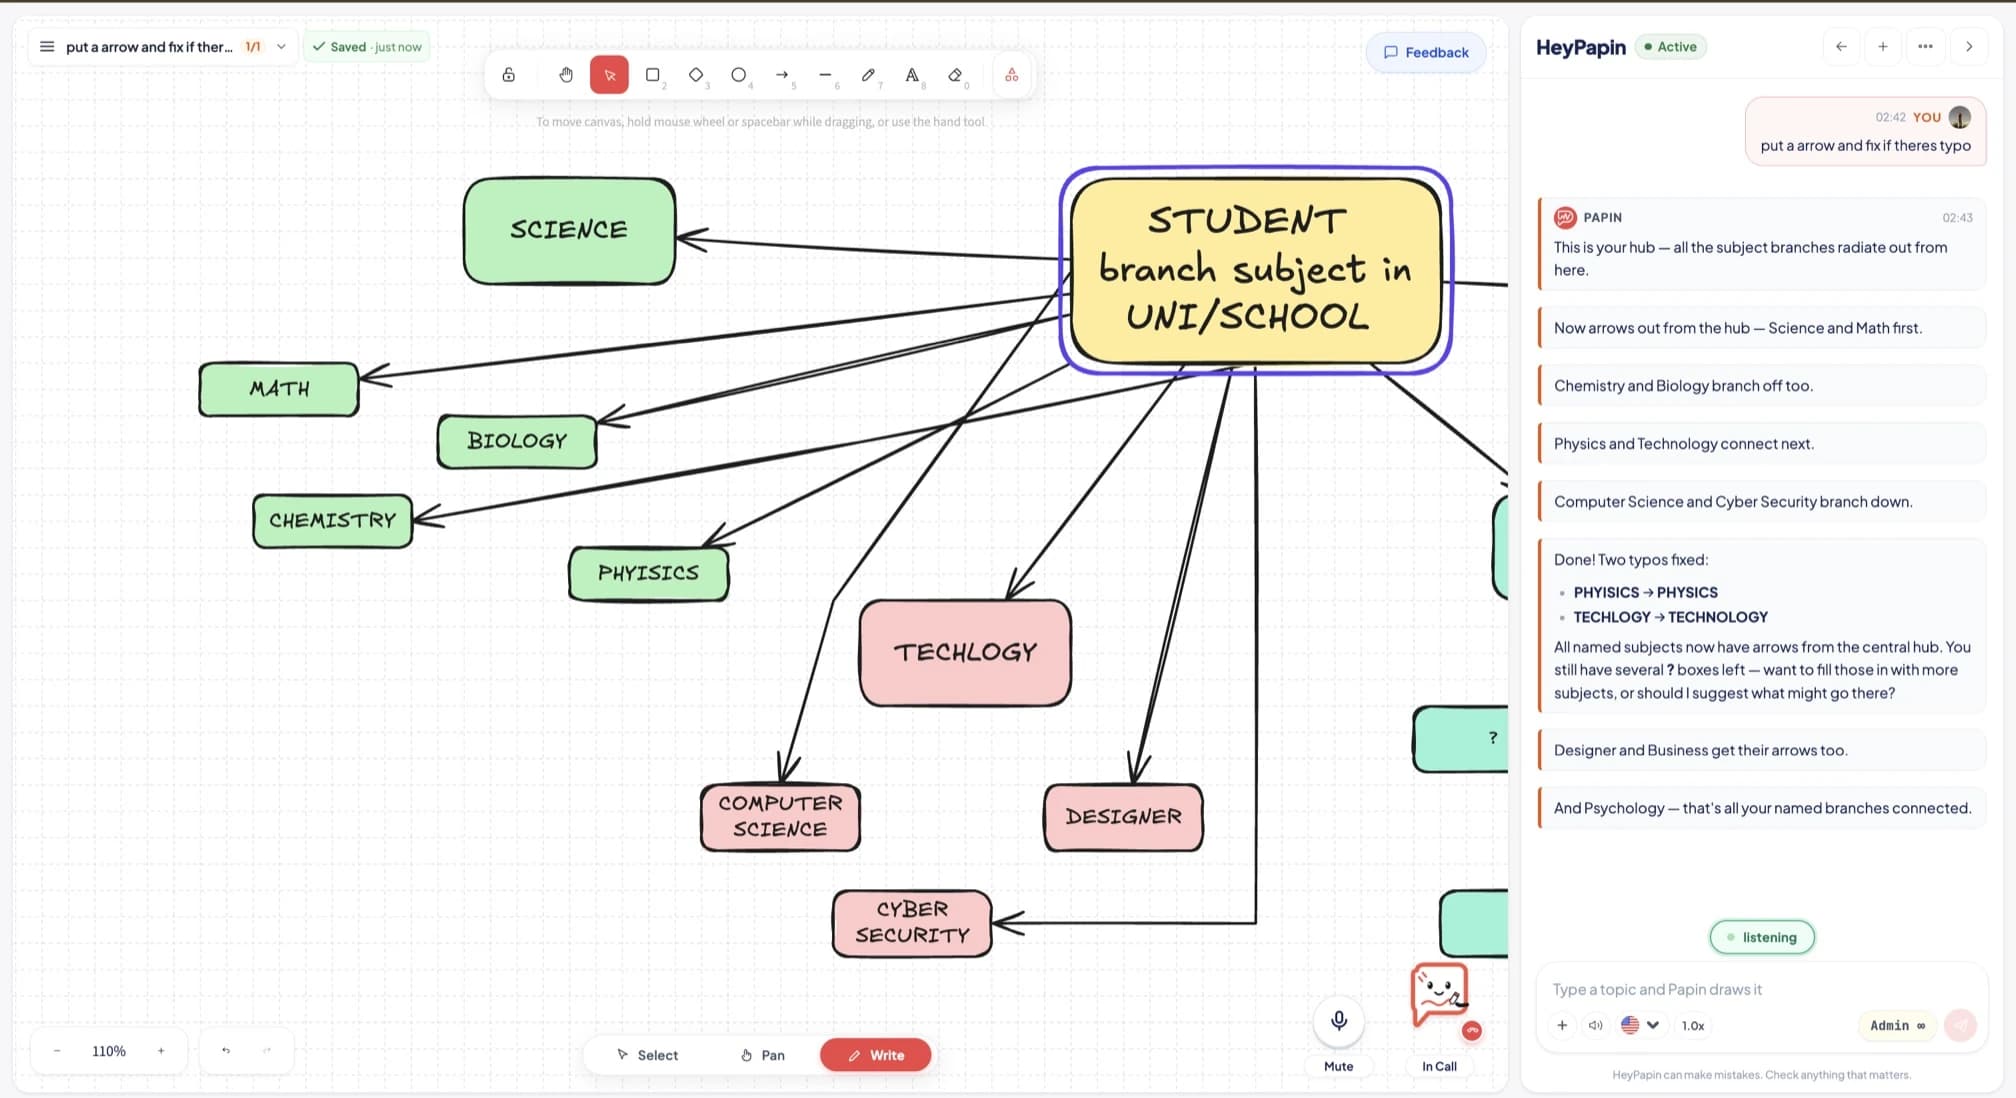Toggle the In Call Papin avatar

(x=1440, y=994)
